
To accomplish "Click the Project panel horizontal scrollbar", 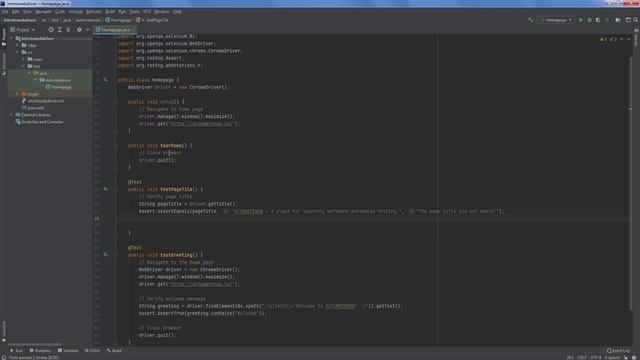I will pyautogui.click(x=35, y=344).
